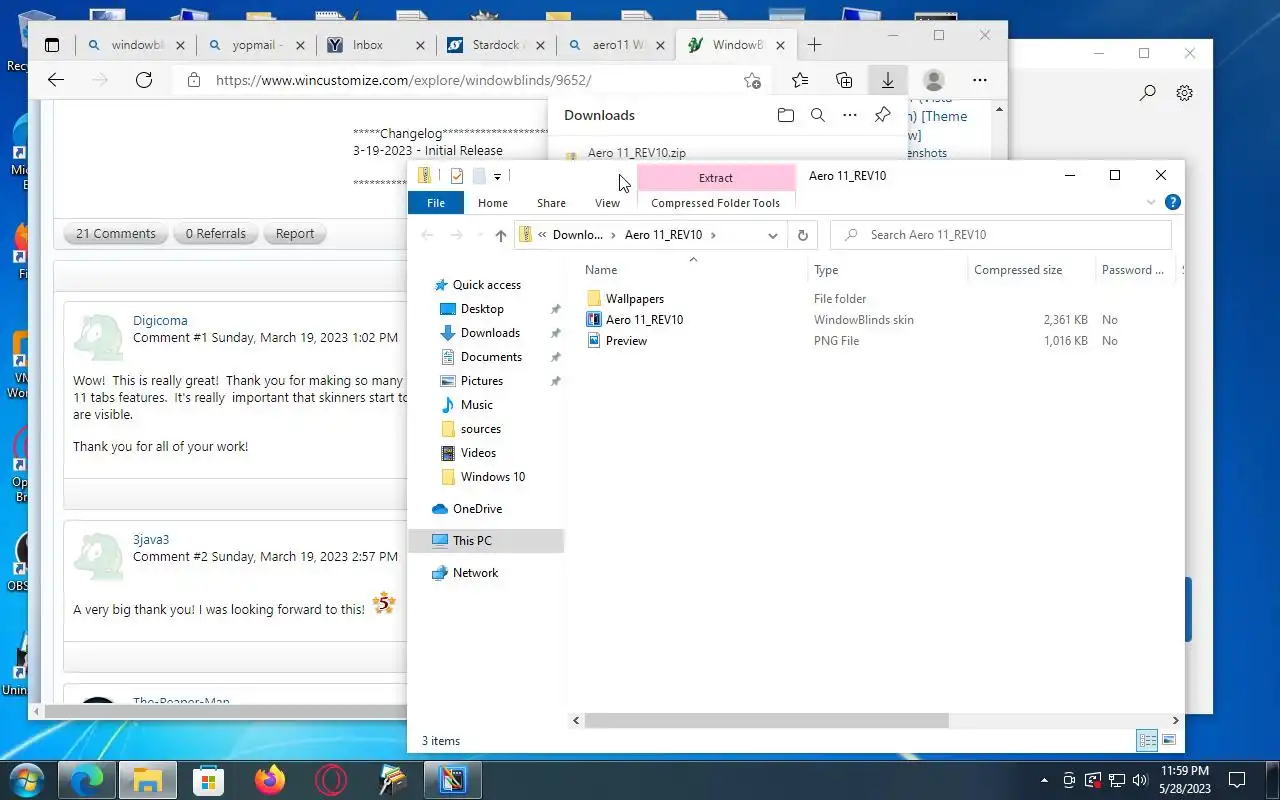Select the Wallpapers folder
The height and width of the screenshot is (800, 1280).
click(634, 299)
